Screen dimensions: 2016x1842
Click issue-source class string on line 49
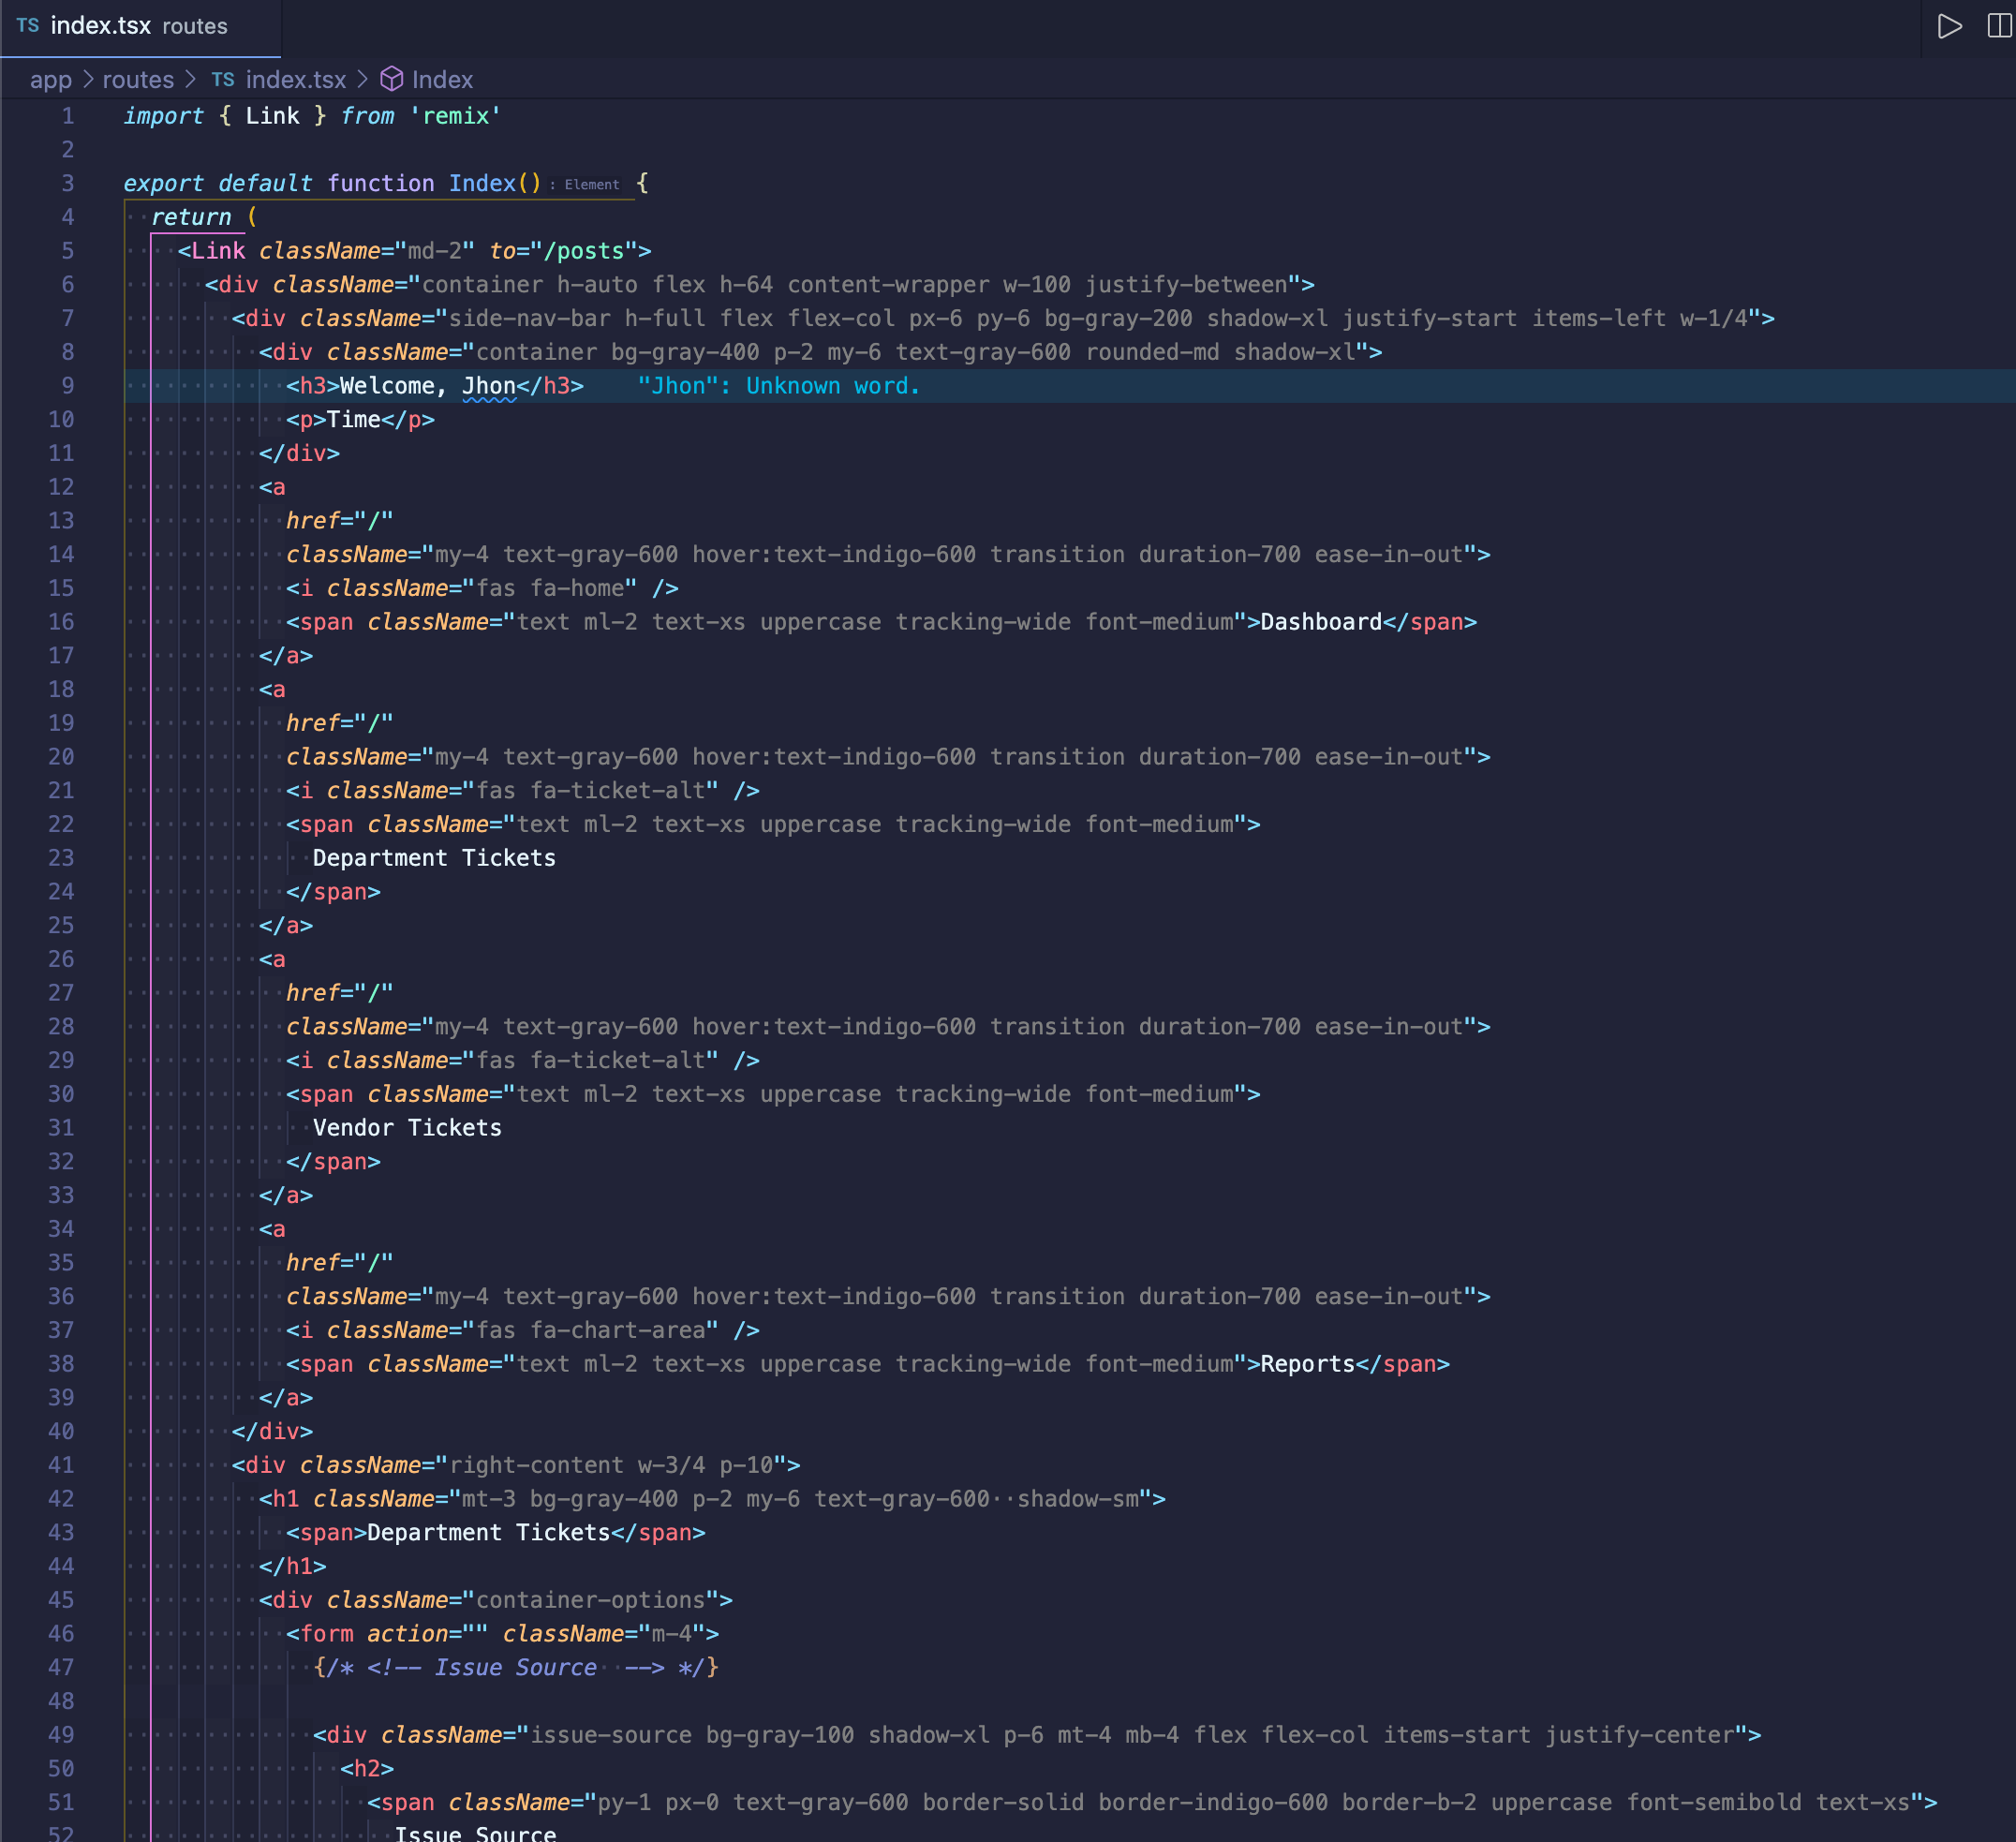point(611,1735)
